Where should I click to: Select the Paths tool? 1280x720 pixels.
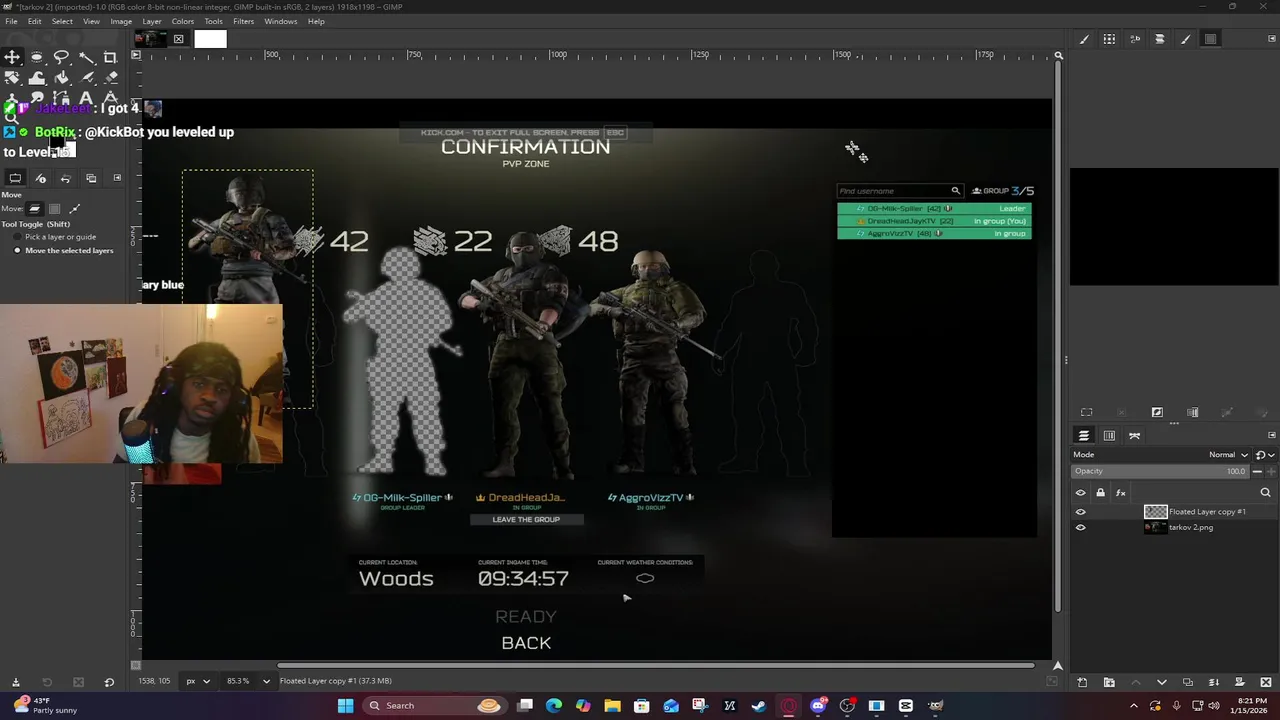(61, 97)
